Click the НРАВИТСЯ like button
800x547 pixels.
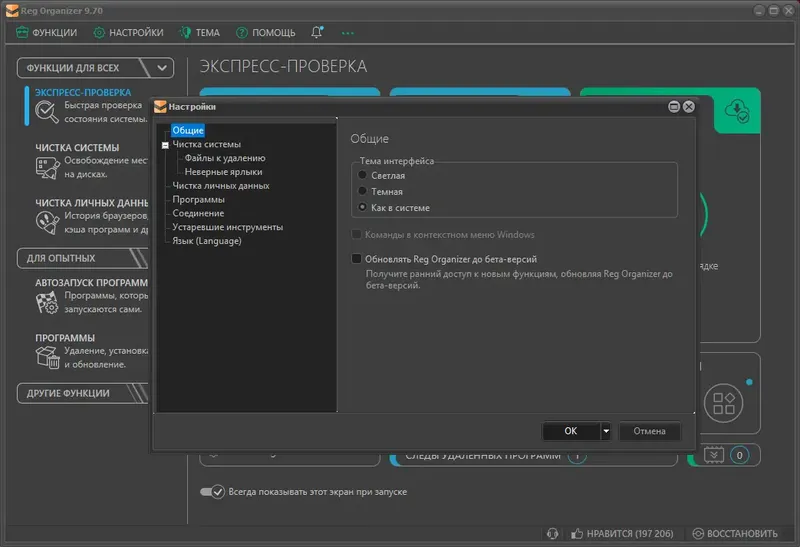(x=622, y=534)
